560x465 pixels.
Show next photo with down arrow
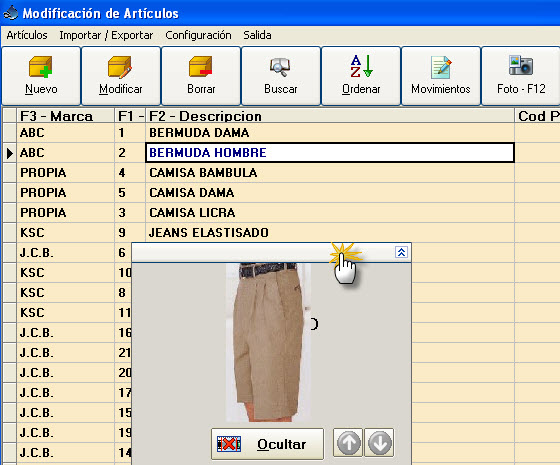tap(379, 443)
